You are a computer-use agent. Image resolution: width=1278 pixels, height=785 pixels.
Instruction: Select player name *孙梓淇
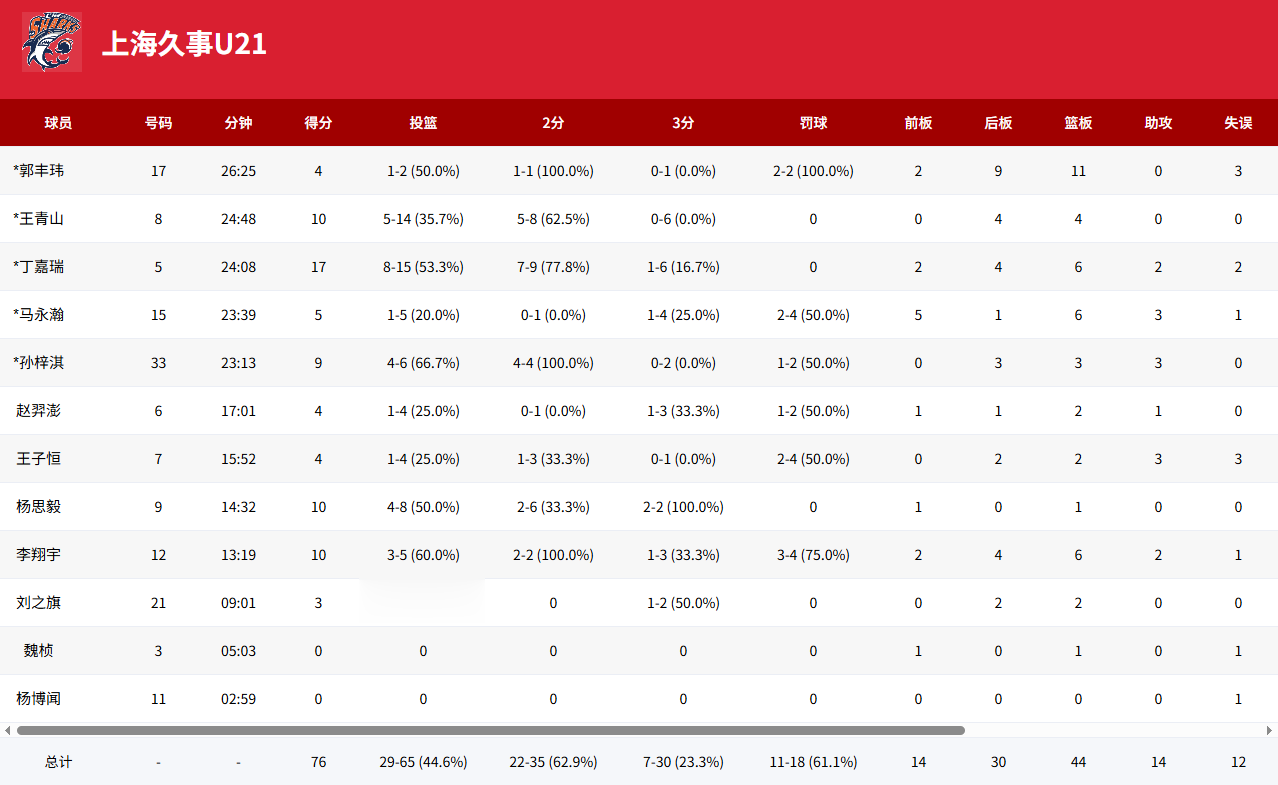(38, 363)
